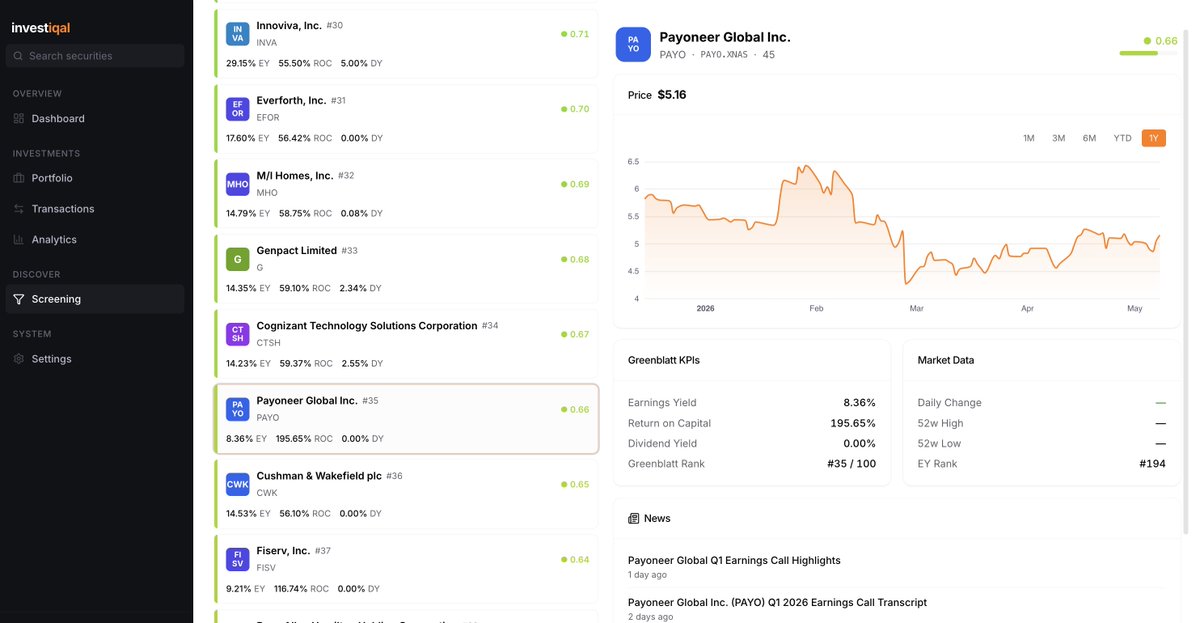Open the M/I Homes, Inc. stock card
The width and height of the screenshot is (1200, 623).
coord(406,193)
